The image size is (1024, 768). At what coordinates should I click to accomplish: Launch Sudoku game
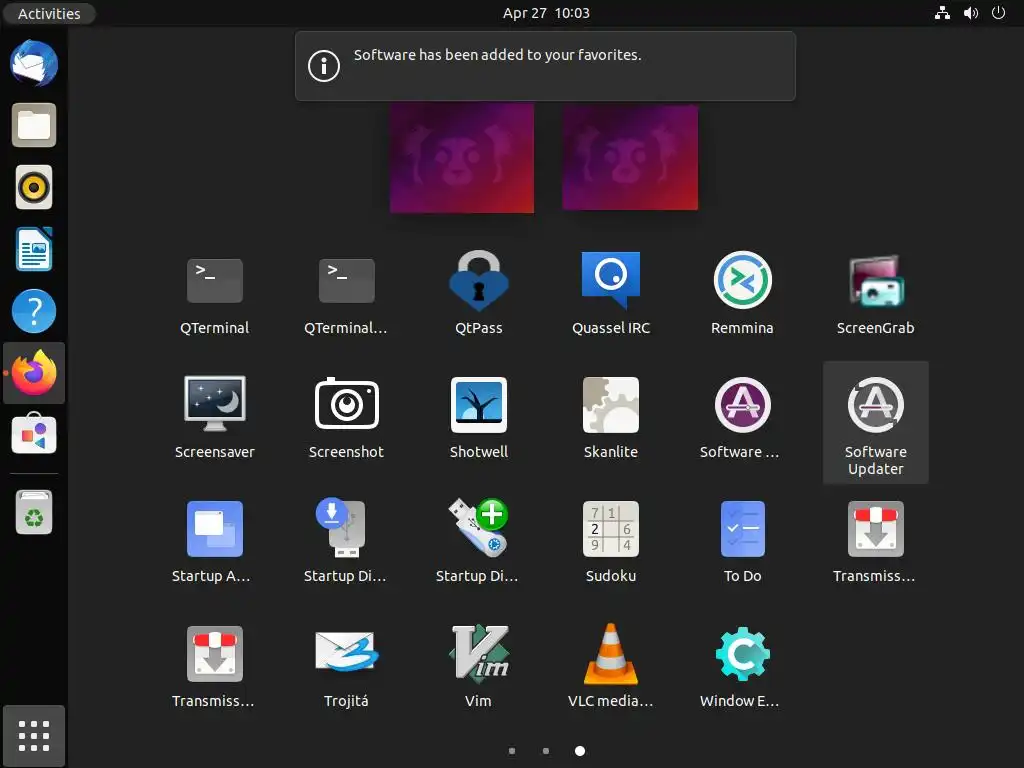611,542
